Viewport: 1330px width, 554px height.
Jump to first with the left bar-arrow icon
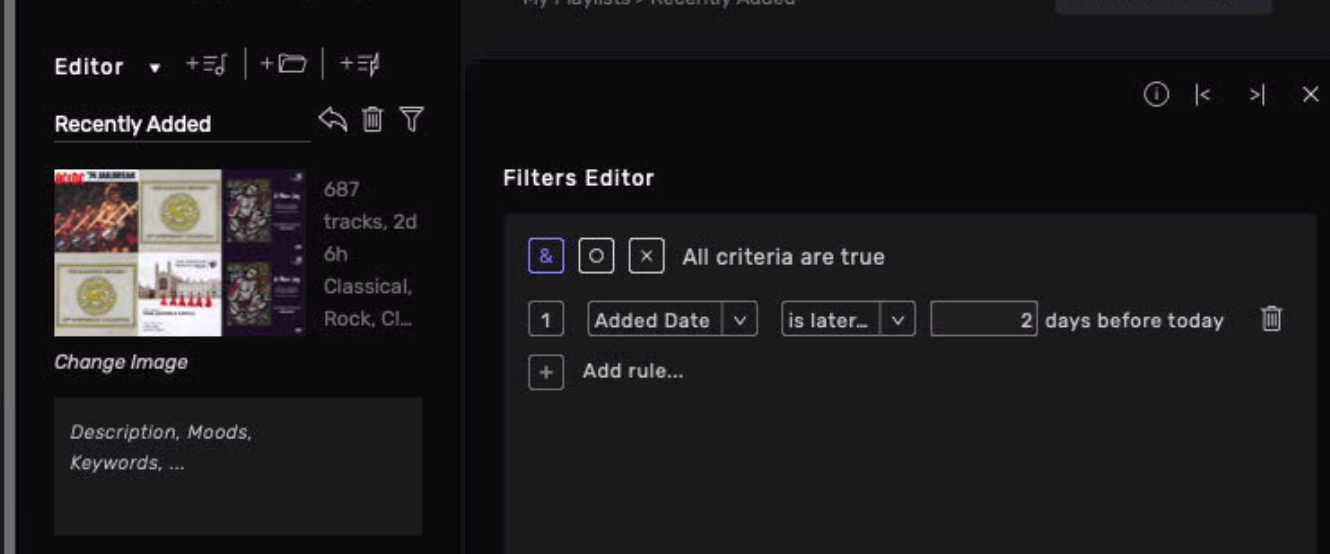(x=1203, y=95)
